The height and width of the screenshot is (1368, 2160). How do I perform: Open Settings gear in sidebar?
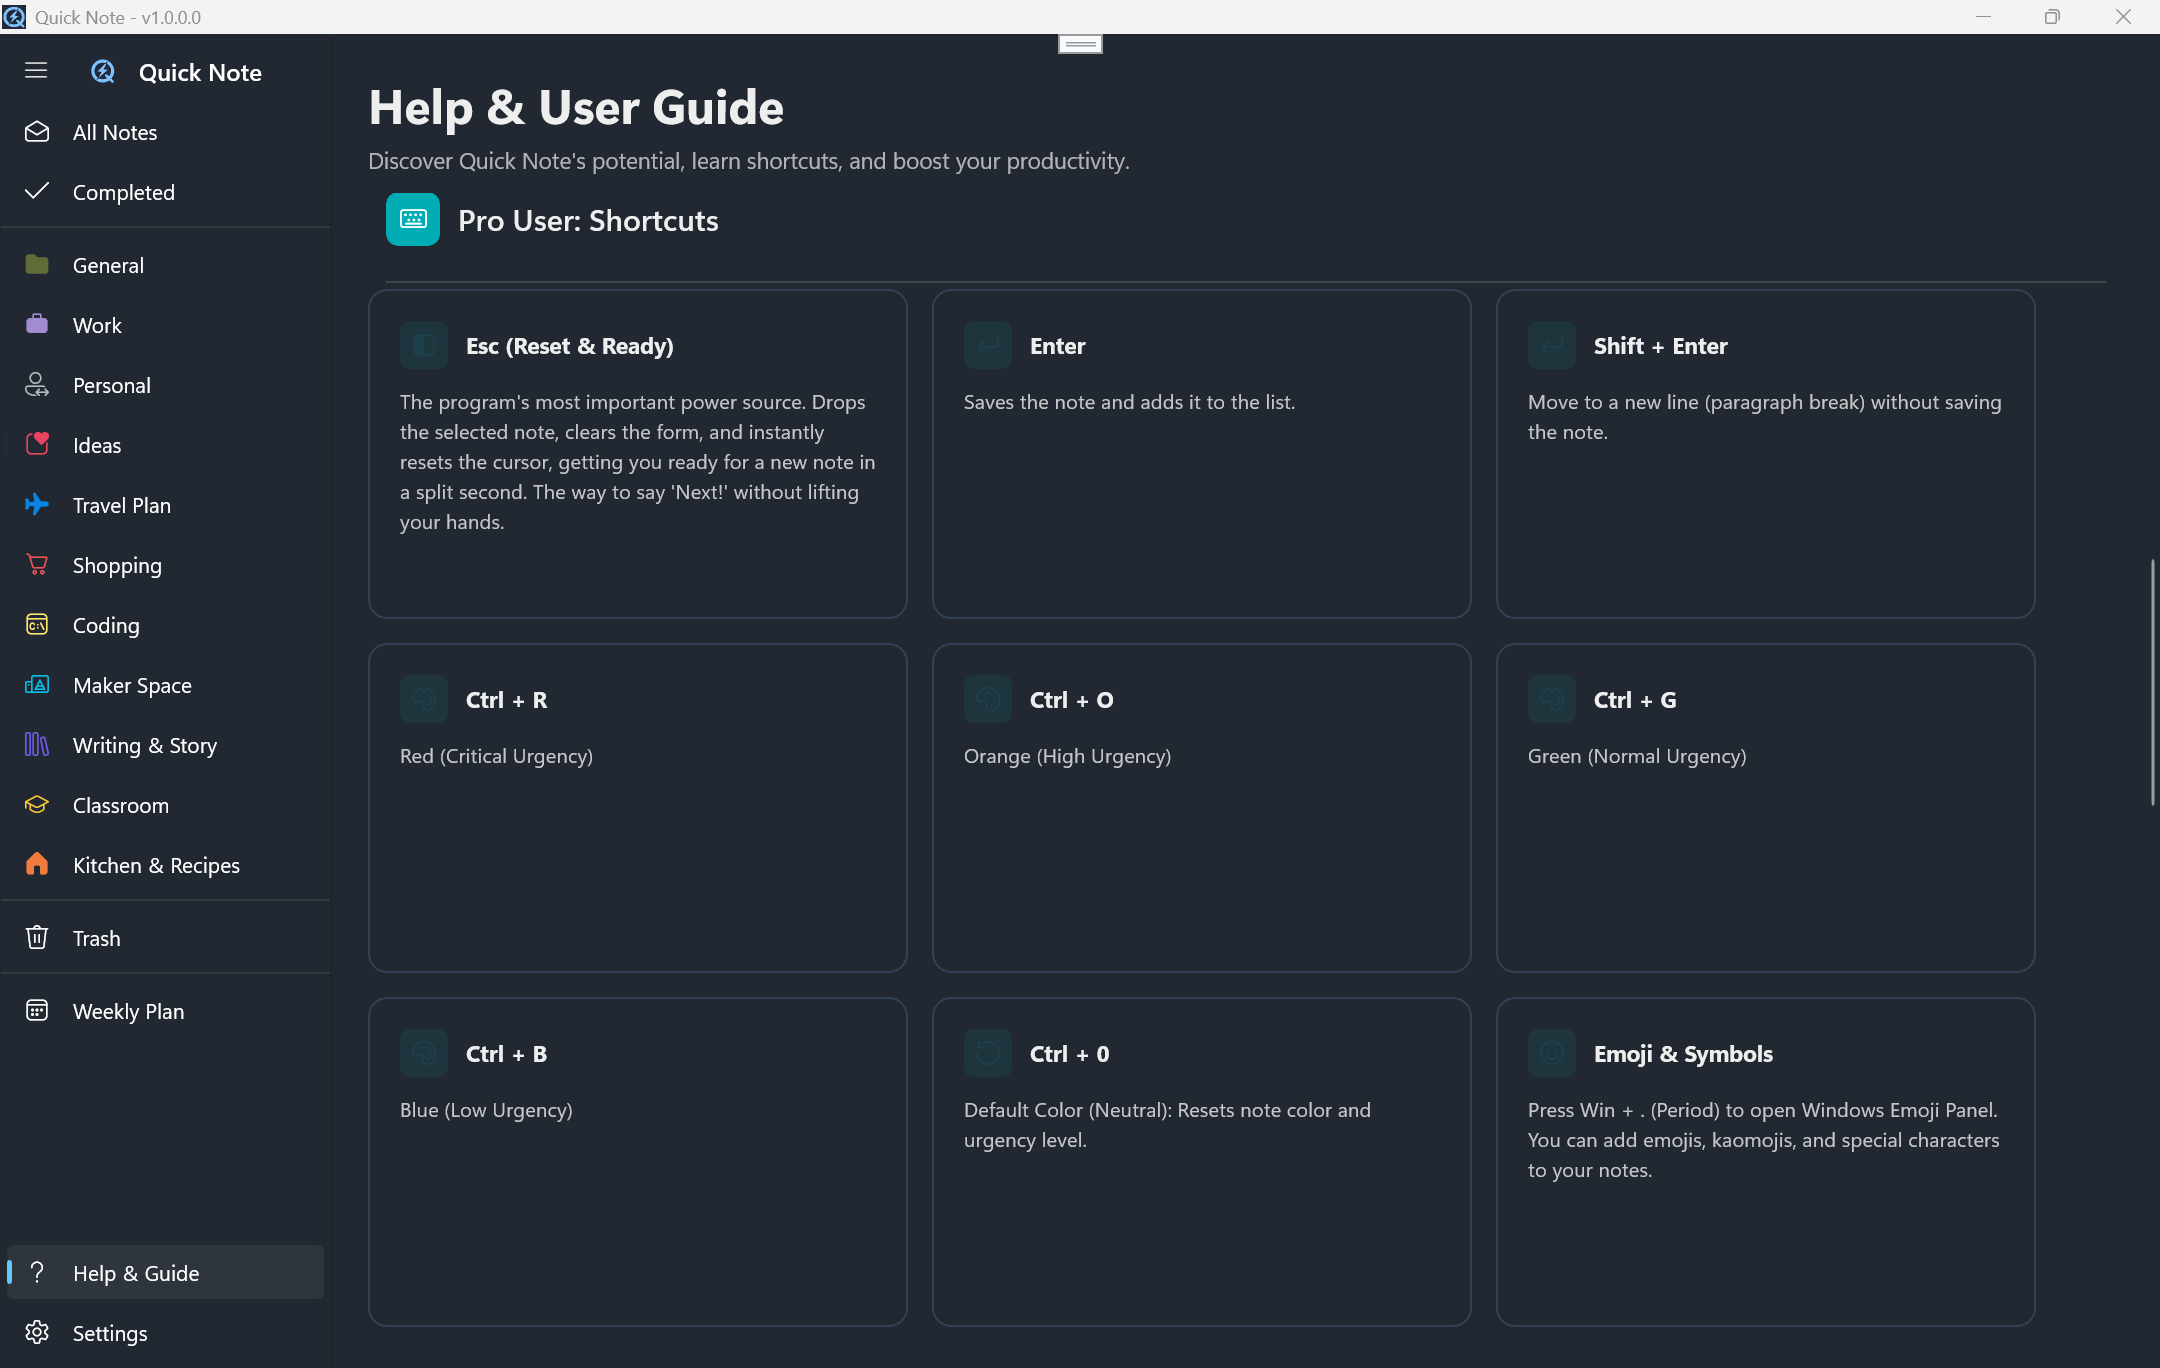click(37, 1332)
